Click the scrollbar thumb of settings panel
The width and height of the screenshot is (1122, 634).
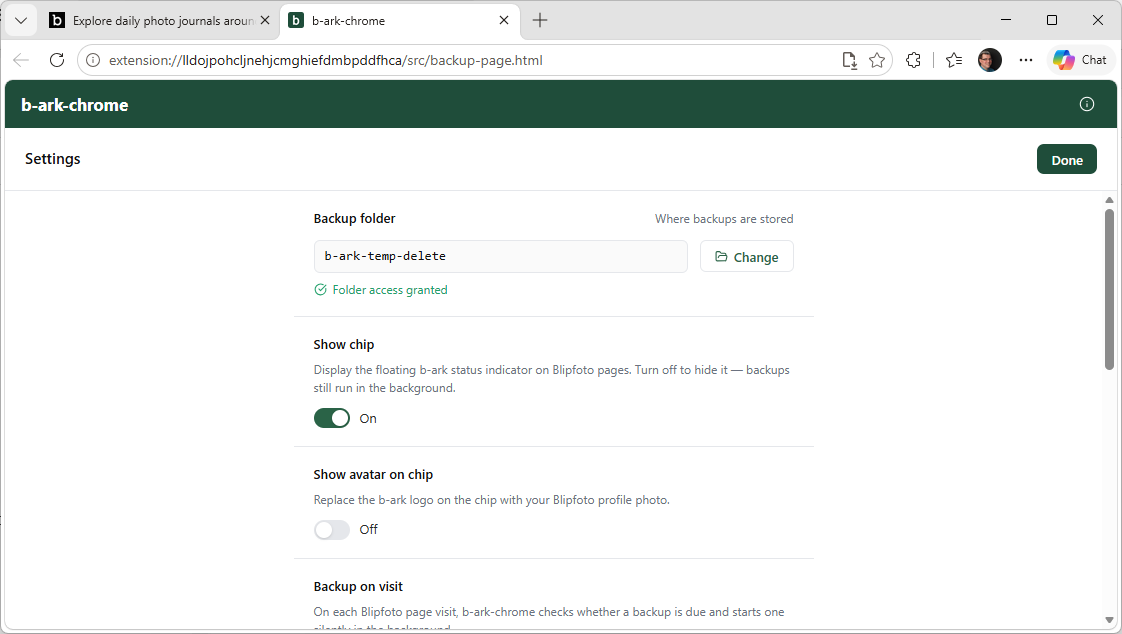(1109, 289)
